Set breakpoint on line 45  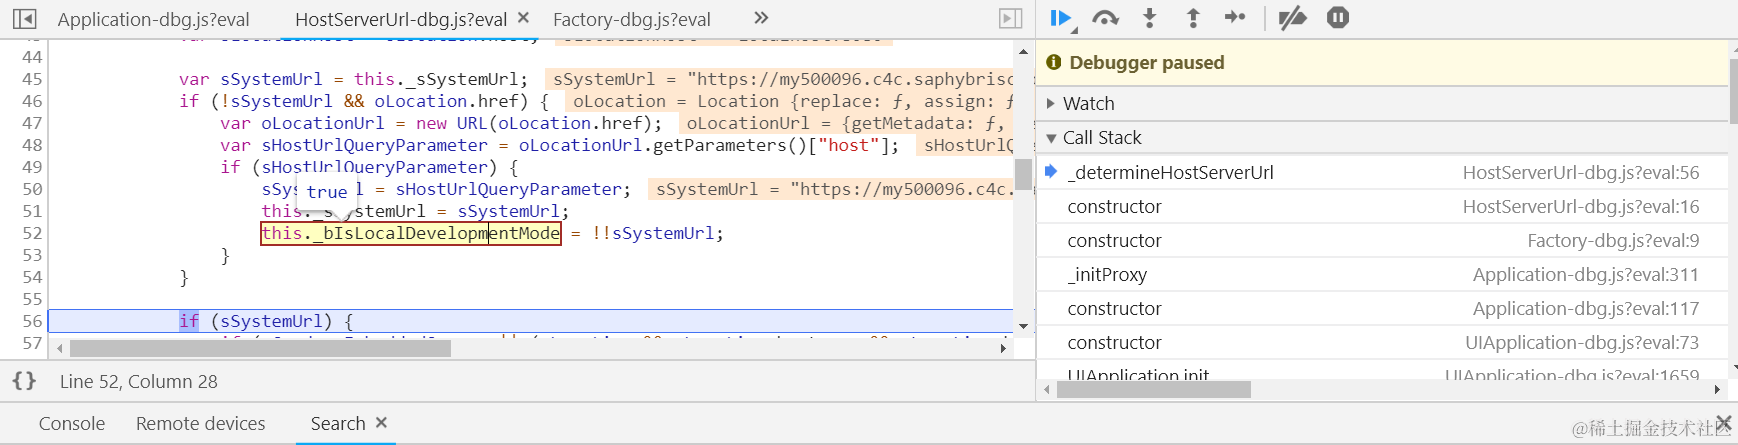click(32, 79)
